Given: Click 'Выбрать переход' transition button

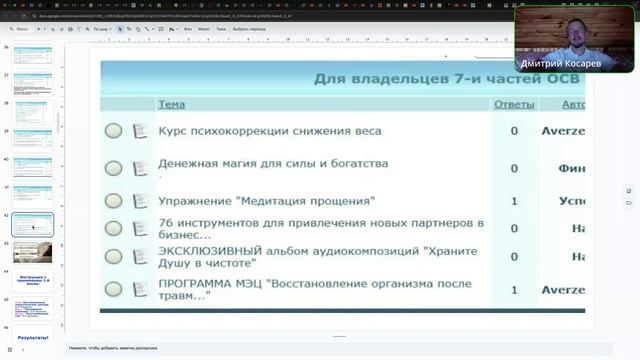Looking at the screenshot, I should [x=249, y=29].
